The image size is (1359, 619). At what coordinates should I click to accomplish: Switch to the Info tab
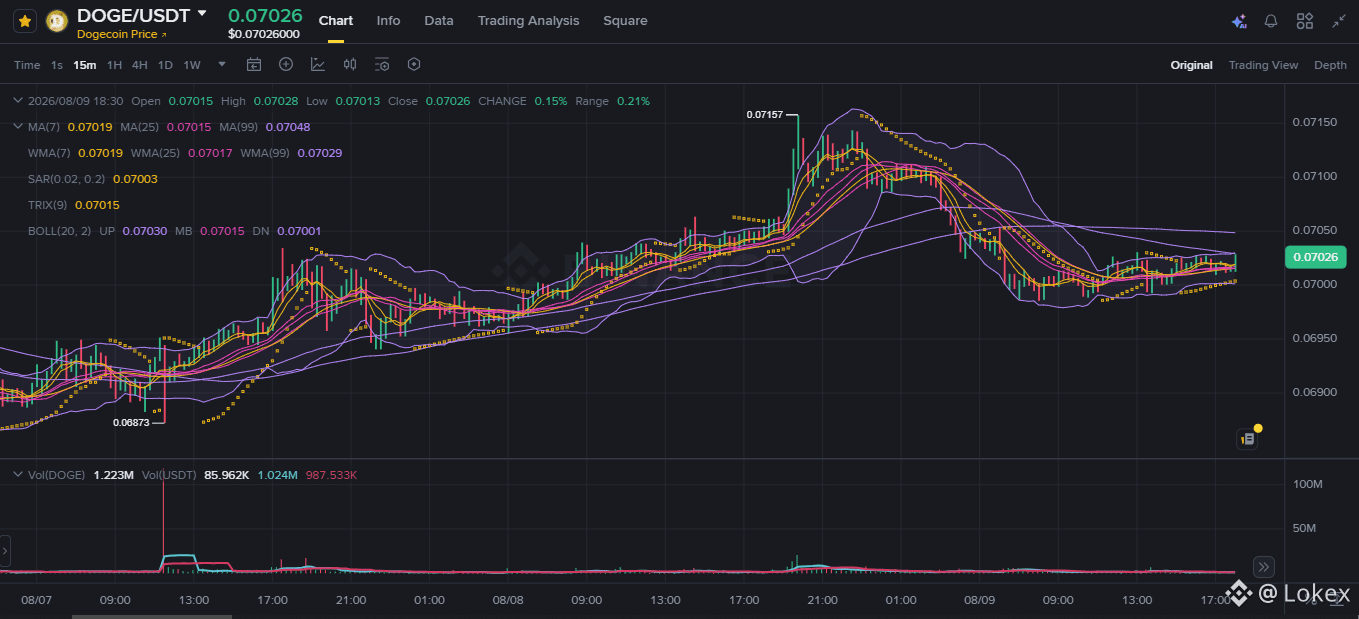[x=388, y=21]
